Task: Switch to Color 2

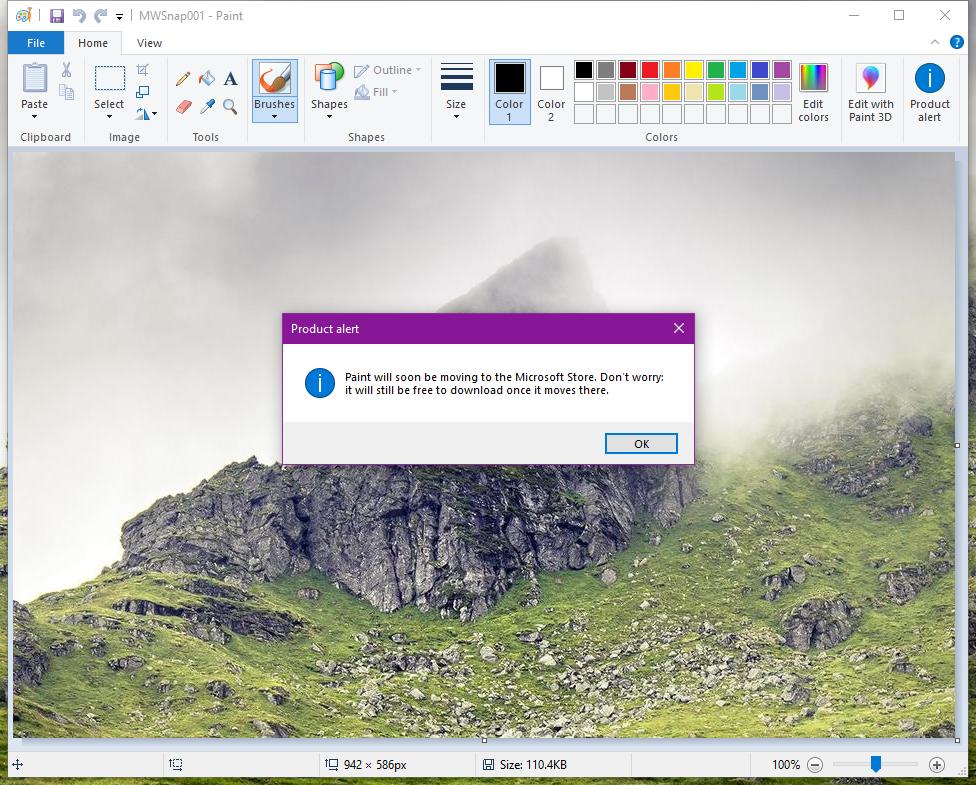Action: pyautogui.click(x=550, y=90)
